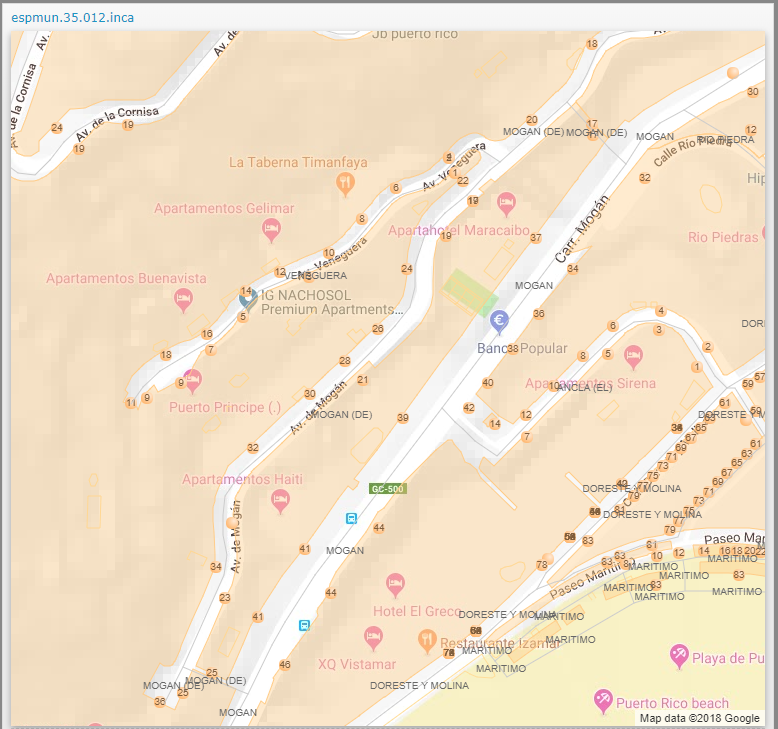Viewport: 778px width, 729px height.
Task: Select the Apartahotel Maracaibo hotel pin
Action: [x=507, y=203]
